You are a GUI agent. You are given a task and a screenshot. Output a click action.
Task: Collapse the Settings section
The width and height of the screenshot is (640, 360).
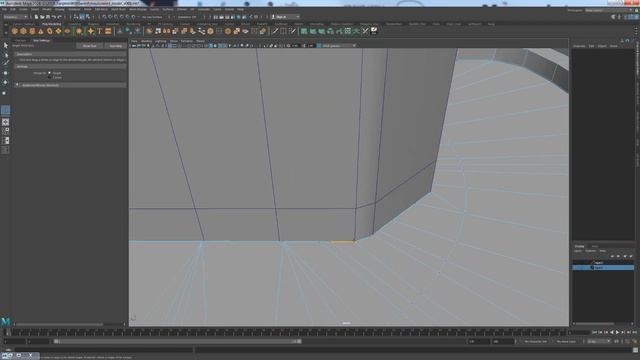point(70,67)
